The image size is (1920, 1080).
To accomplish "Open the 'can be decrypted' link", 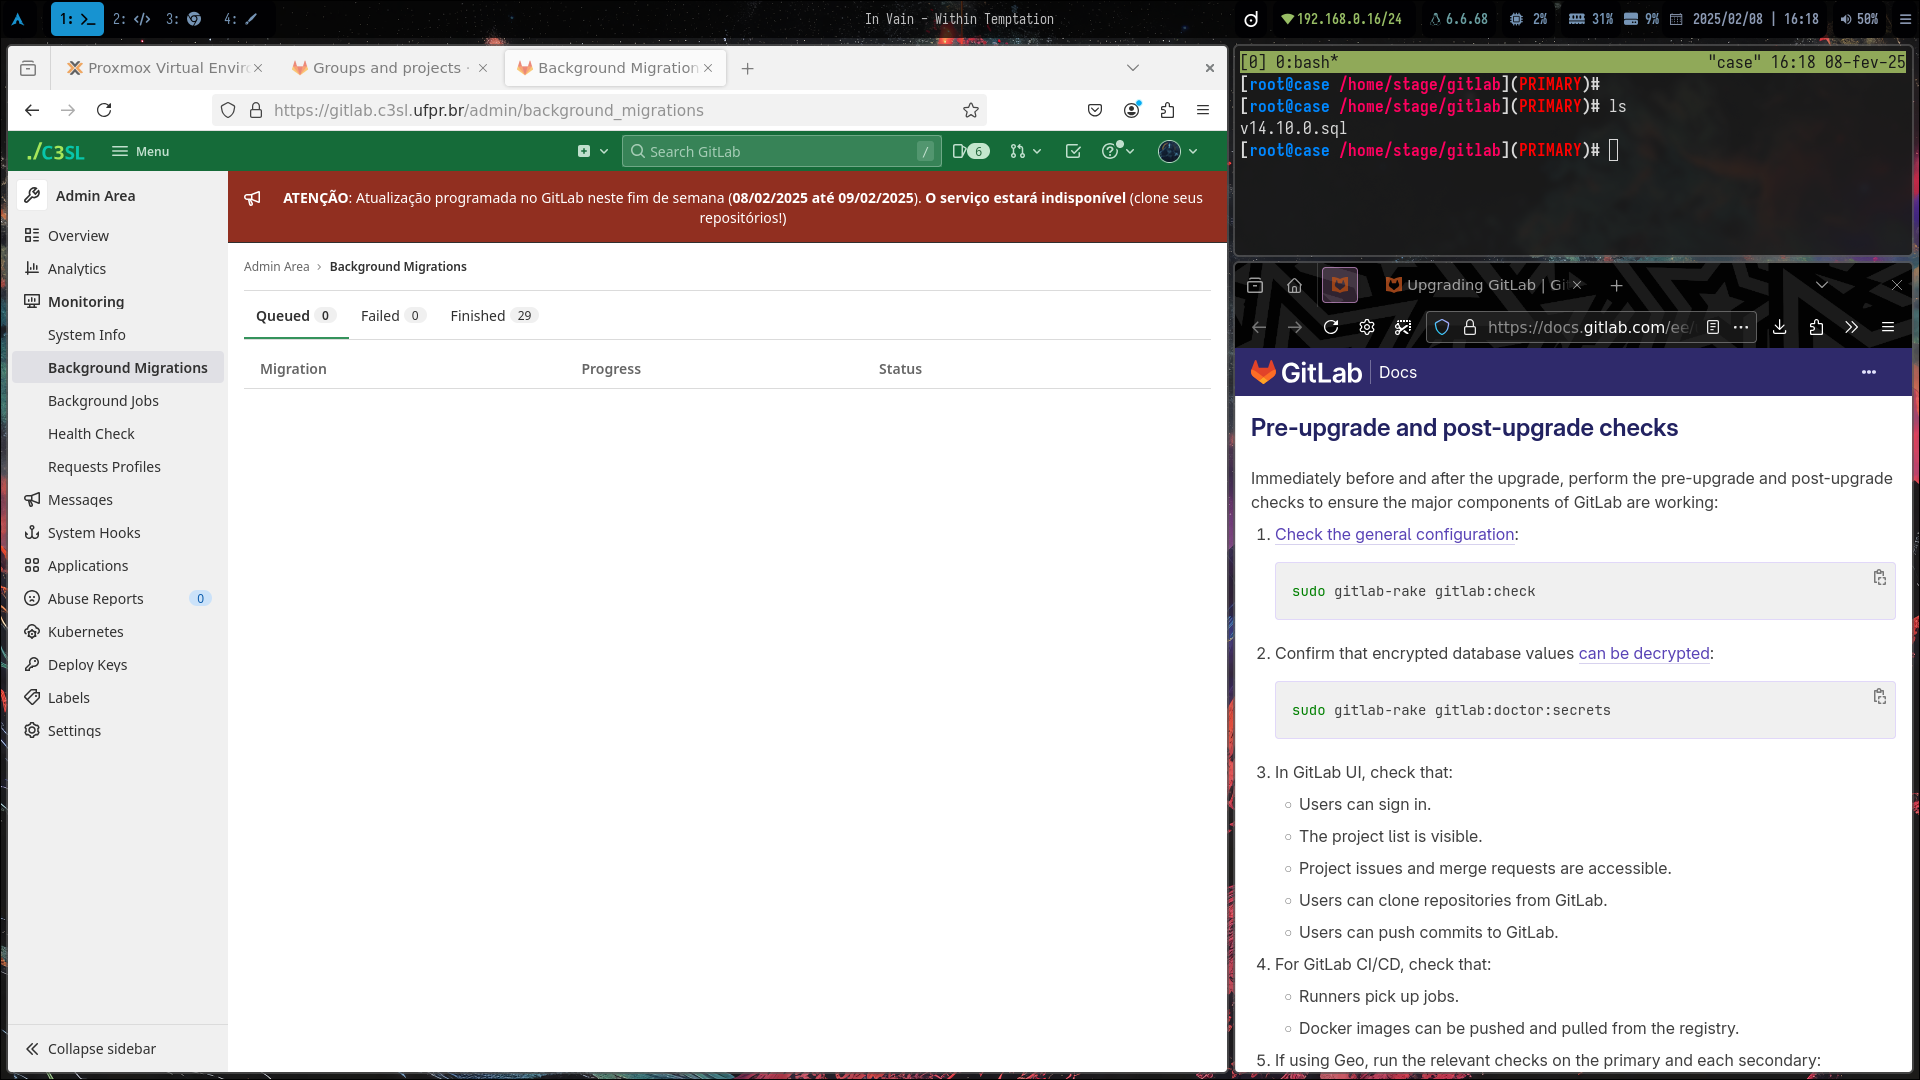I will 1643,653.
